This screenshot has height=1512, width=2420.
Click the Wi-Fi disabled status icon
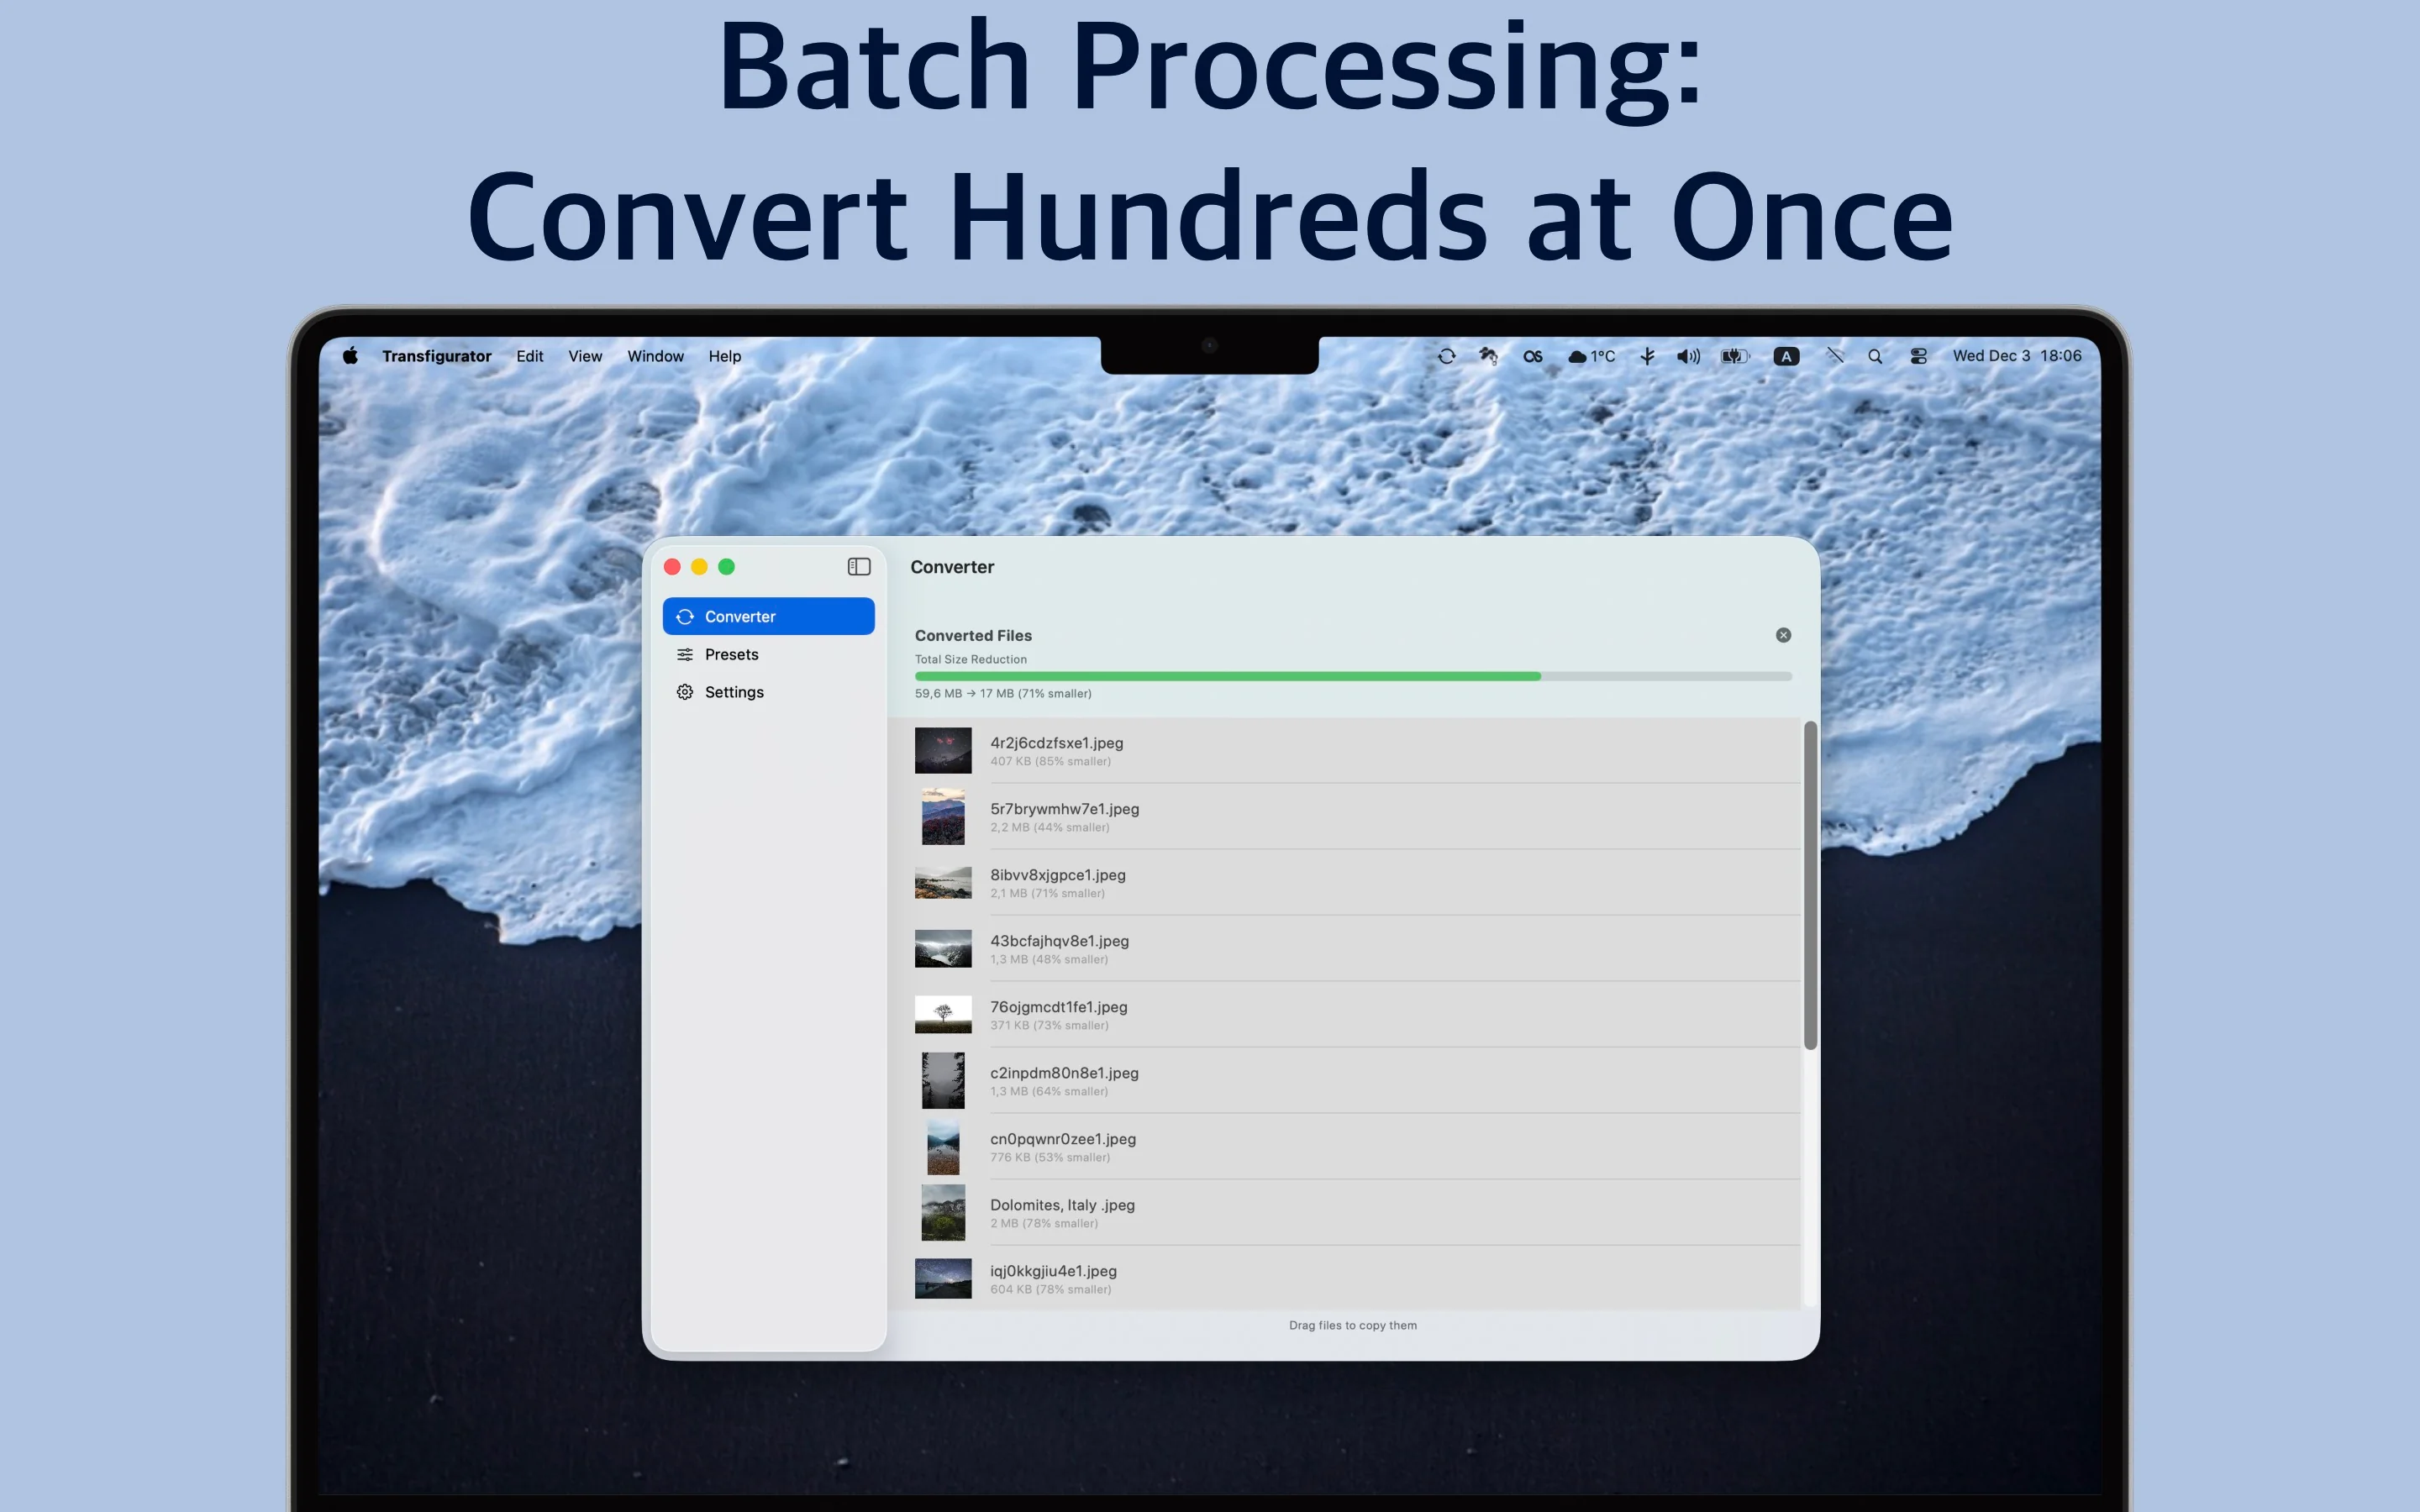point(1836,356)
